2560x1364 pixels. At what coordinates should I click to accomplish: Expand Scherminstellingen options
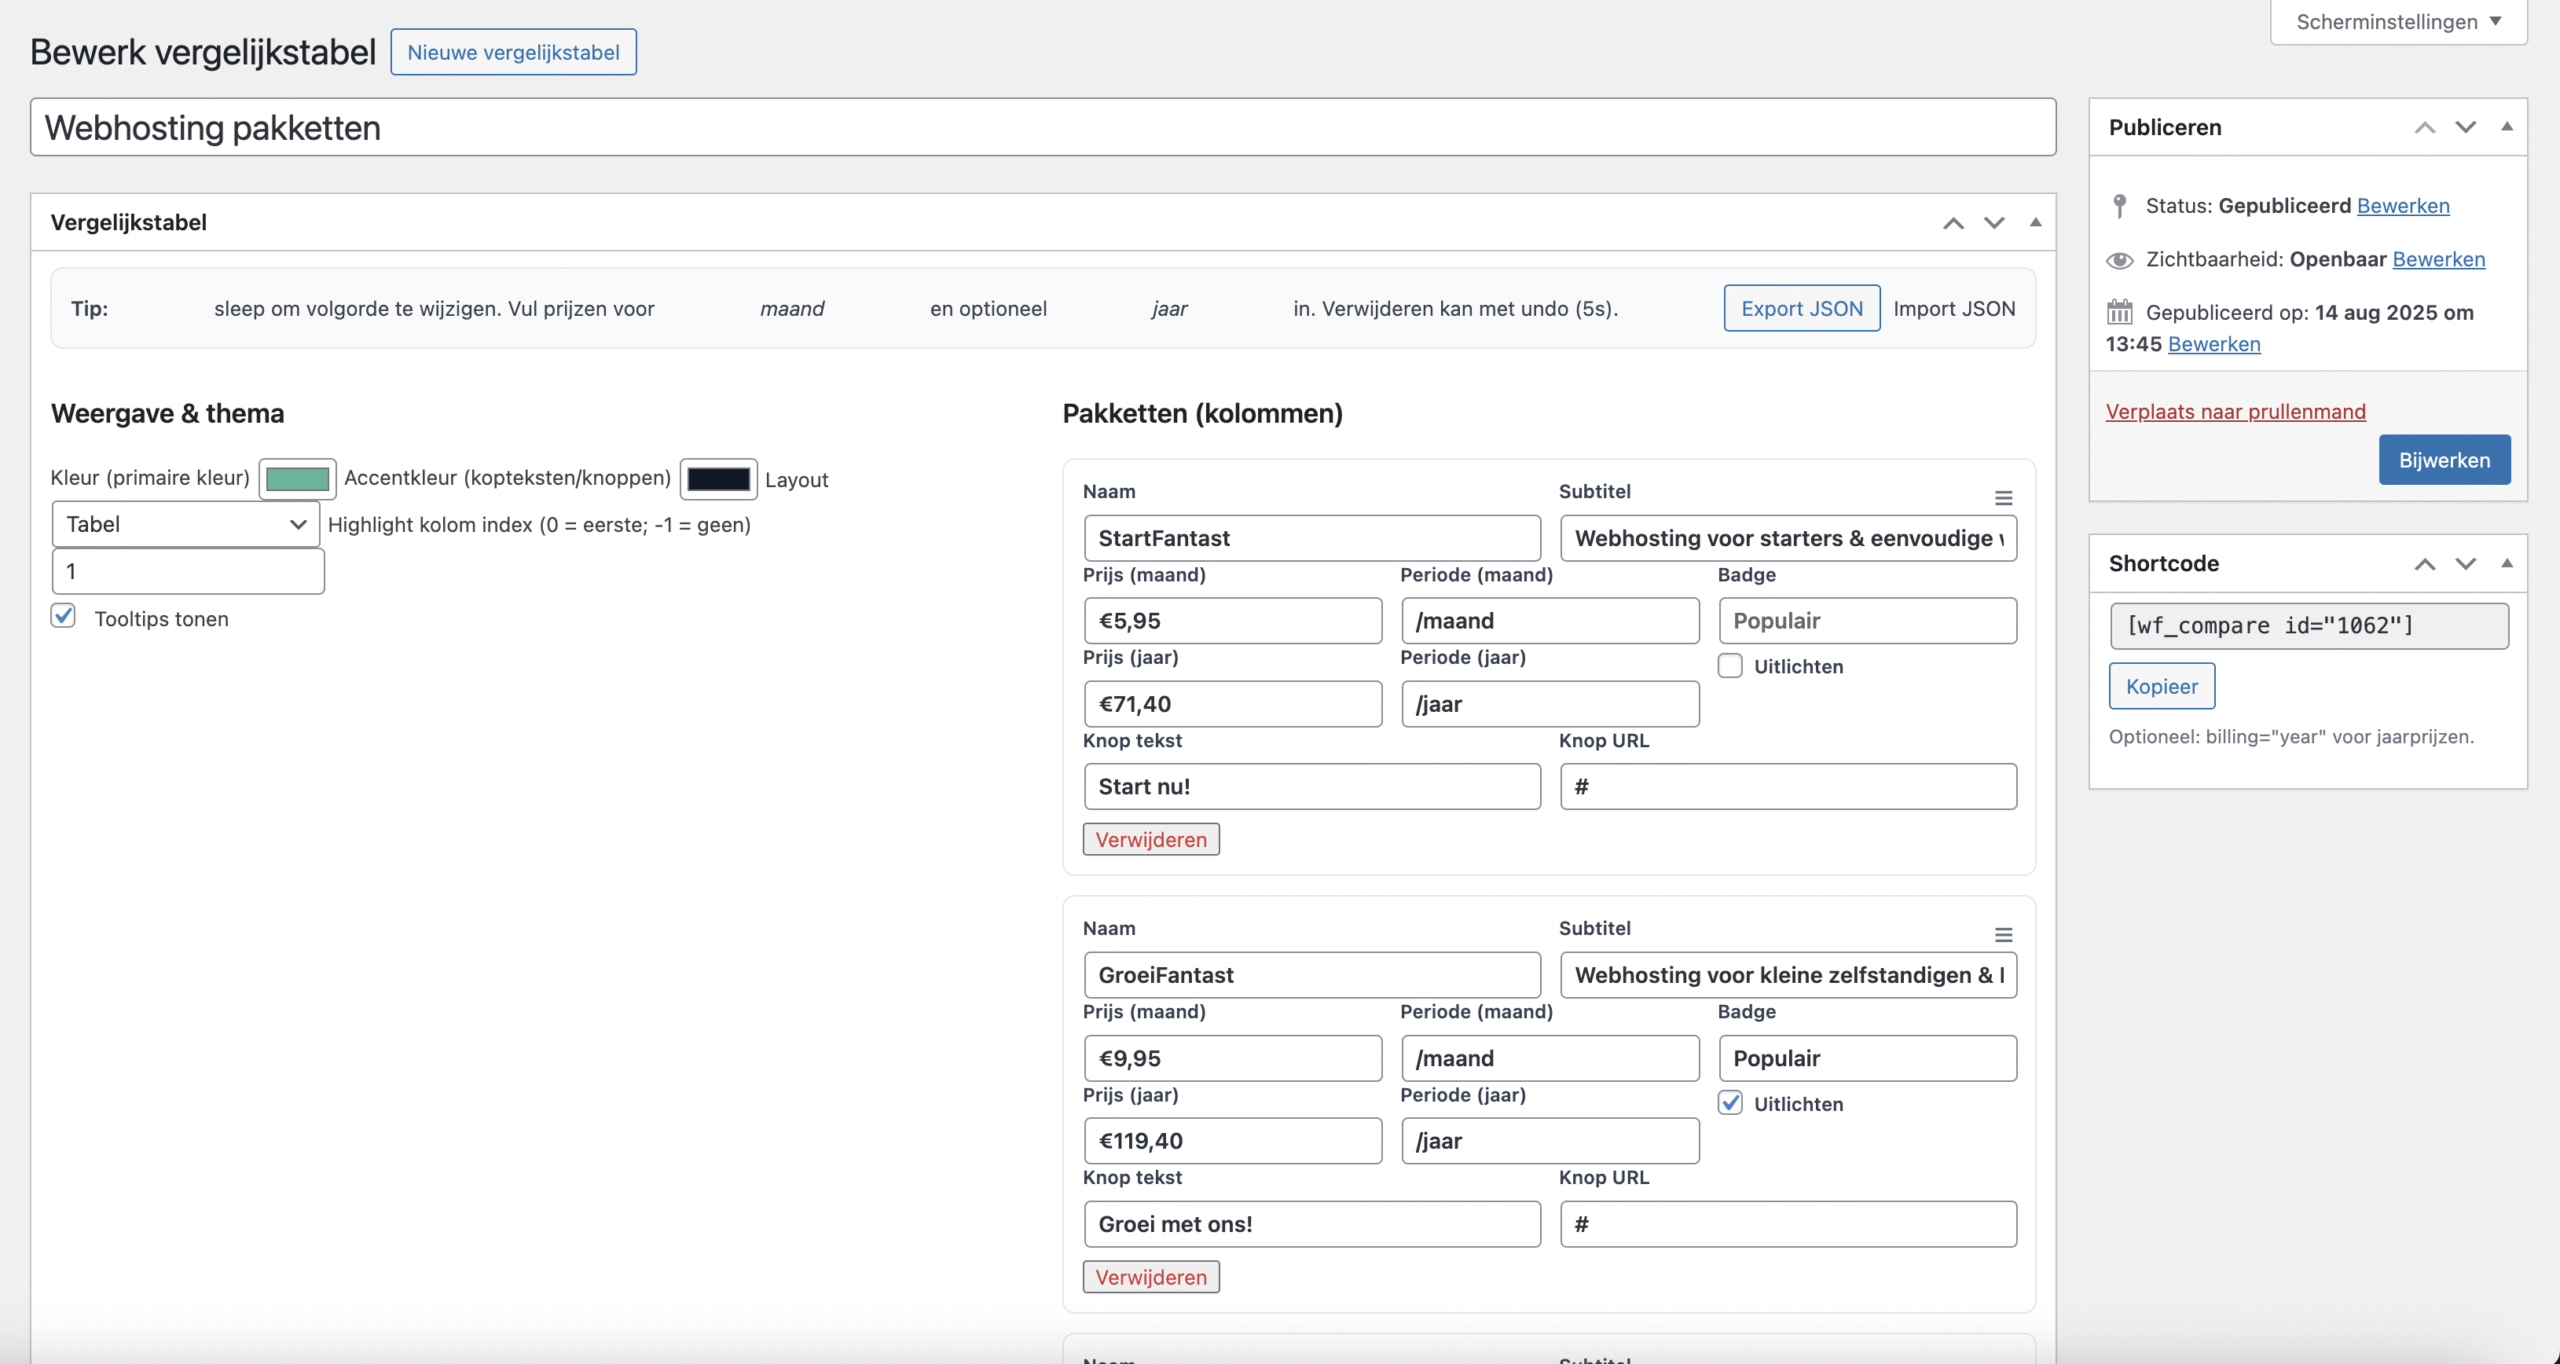coord(2398,22)
